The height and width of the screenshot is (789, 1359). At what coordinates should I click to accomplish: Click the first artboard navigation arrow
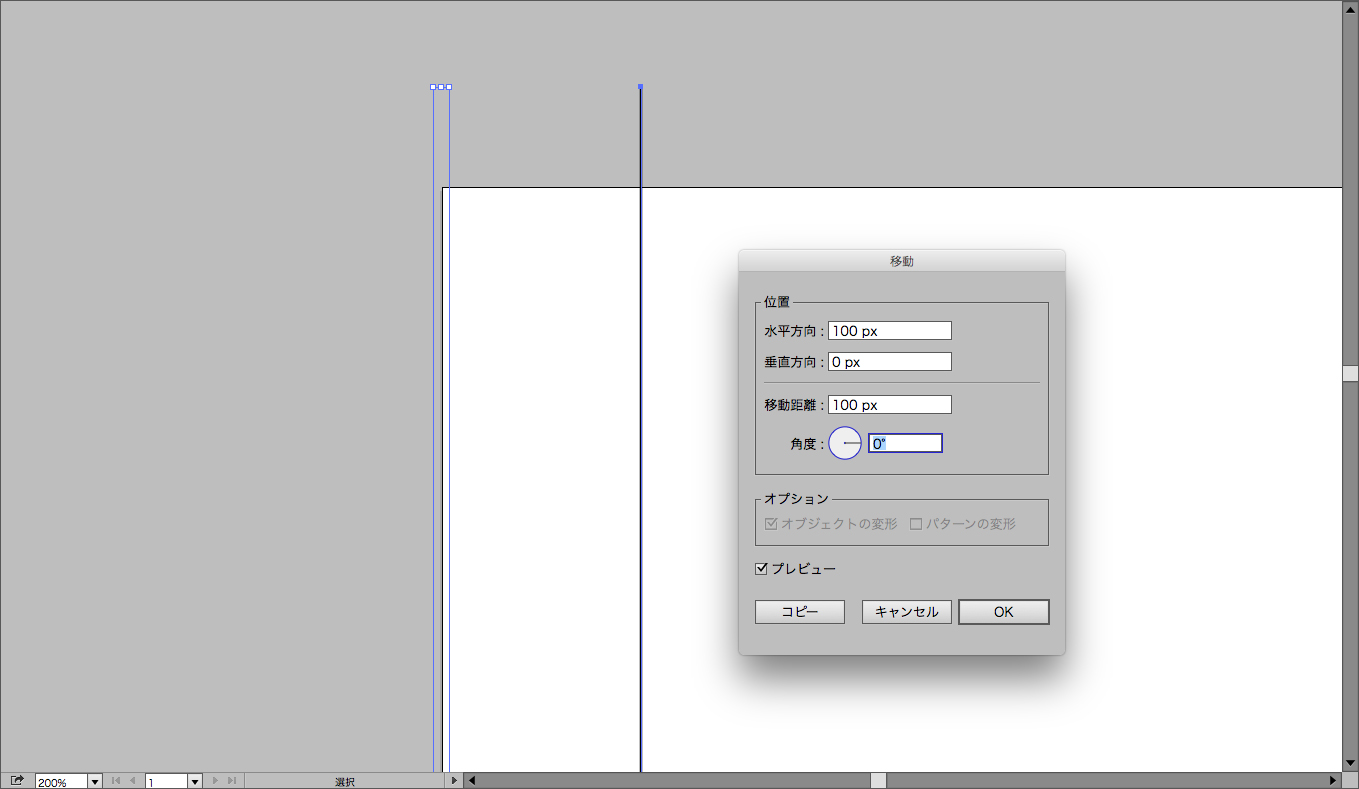(x=116, y=781)
